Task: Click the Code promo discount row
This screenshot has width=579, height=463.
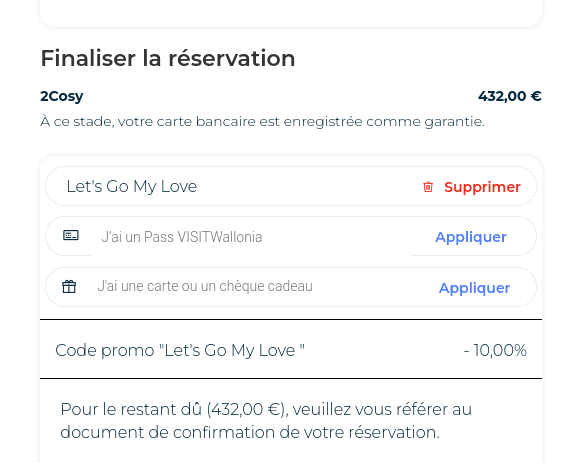Action: tap(291, 349)
